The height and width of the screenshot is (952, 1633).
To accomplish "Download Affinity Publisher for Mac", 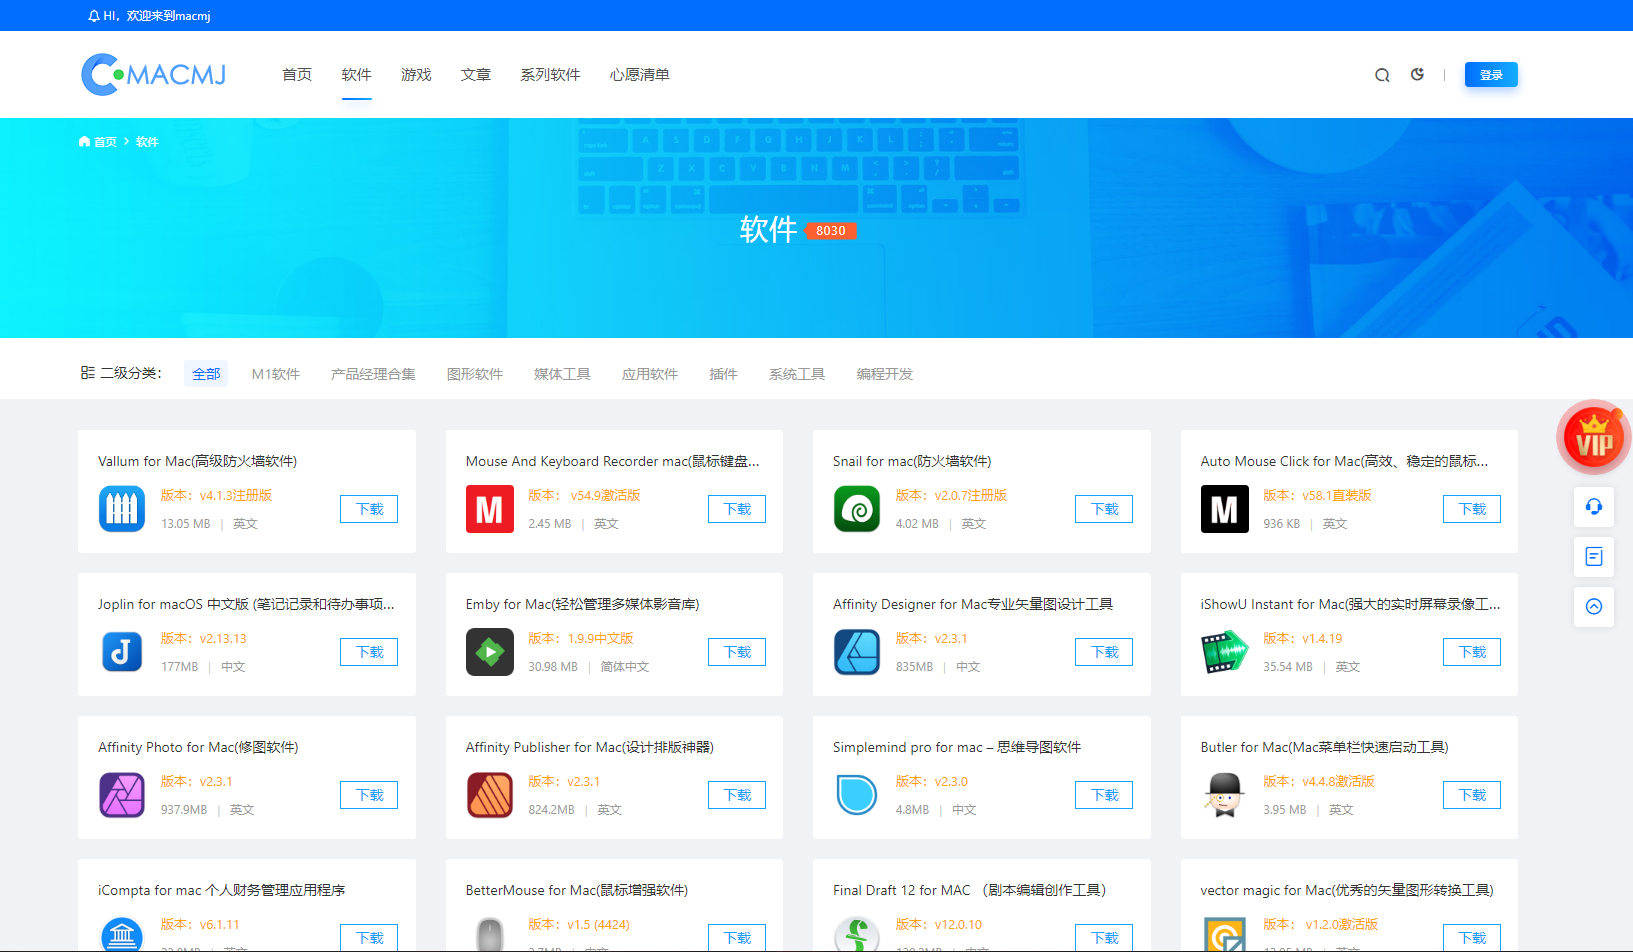I will (x=737, y=795).
